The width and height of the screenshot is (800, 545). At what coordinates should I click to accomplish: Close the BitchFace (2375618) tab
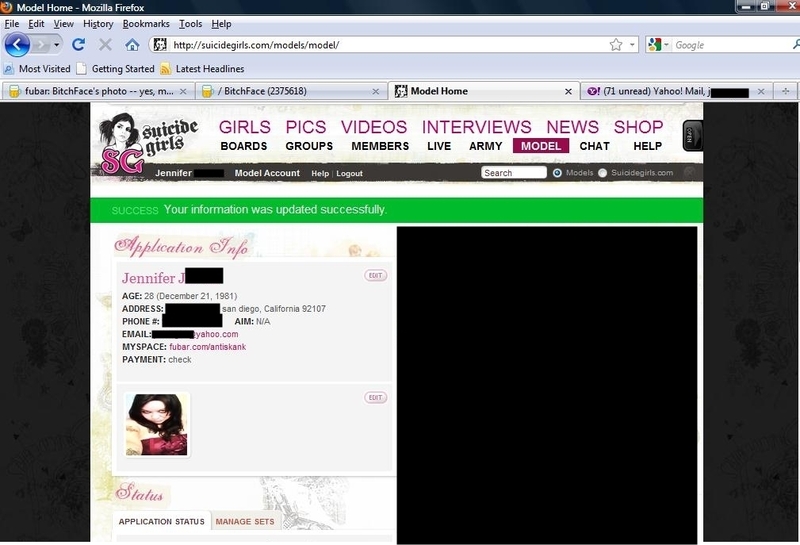[x=376, y=91]
